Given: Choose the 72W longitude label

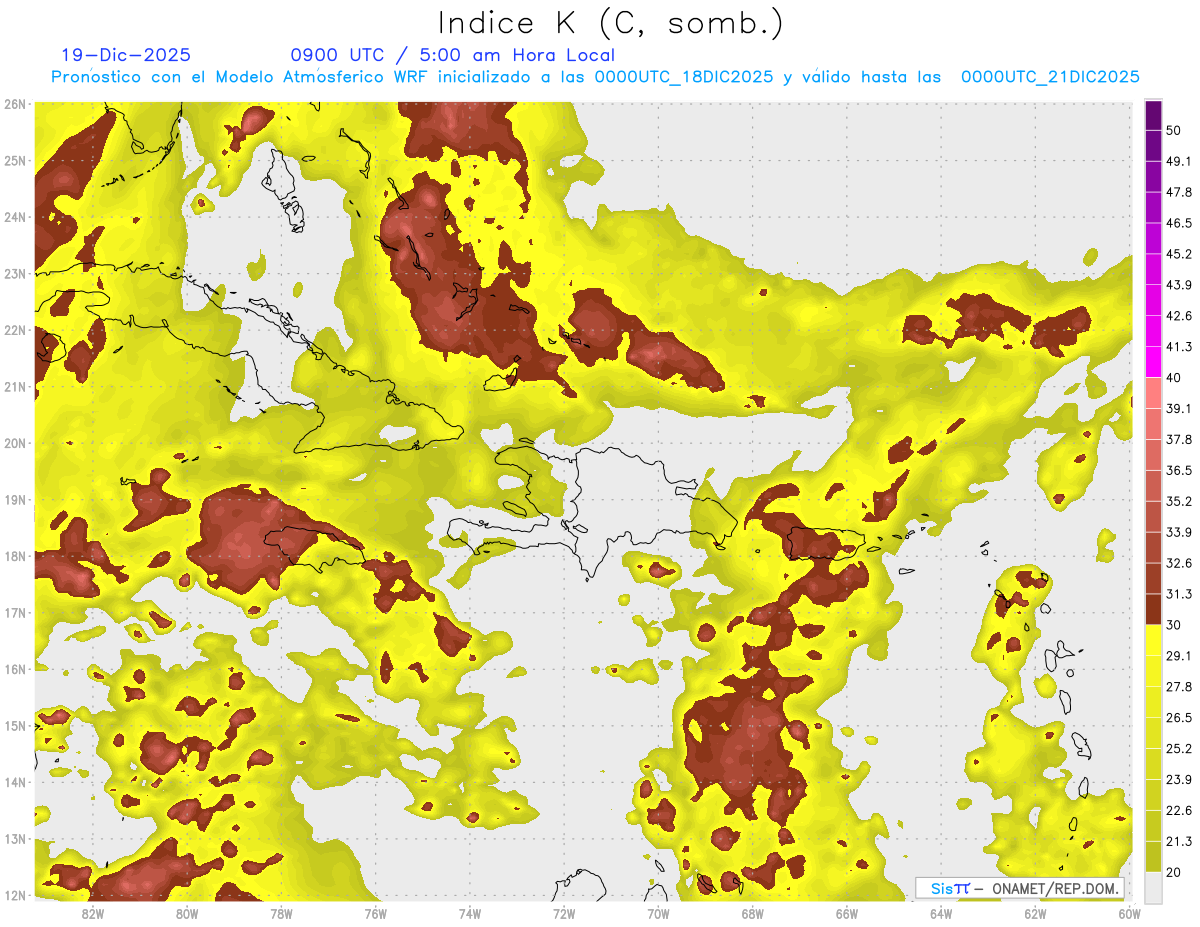Looking at the screenshot, I should tap(564, 914).
